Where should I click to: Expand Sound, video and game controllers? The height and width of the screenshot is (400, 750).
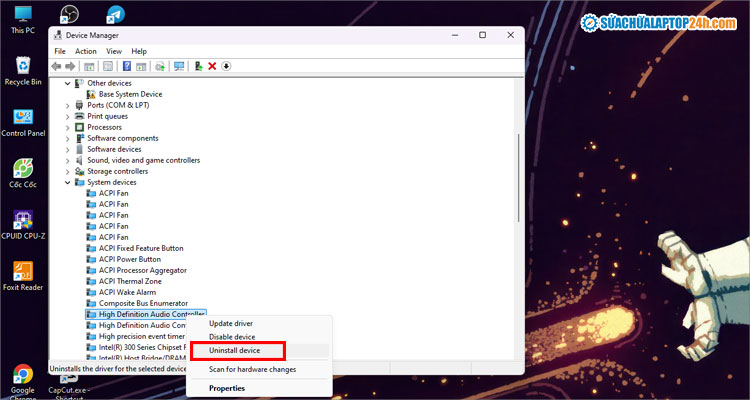coord(67,160)
